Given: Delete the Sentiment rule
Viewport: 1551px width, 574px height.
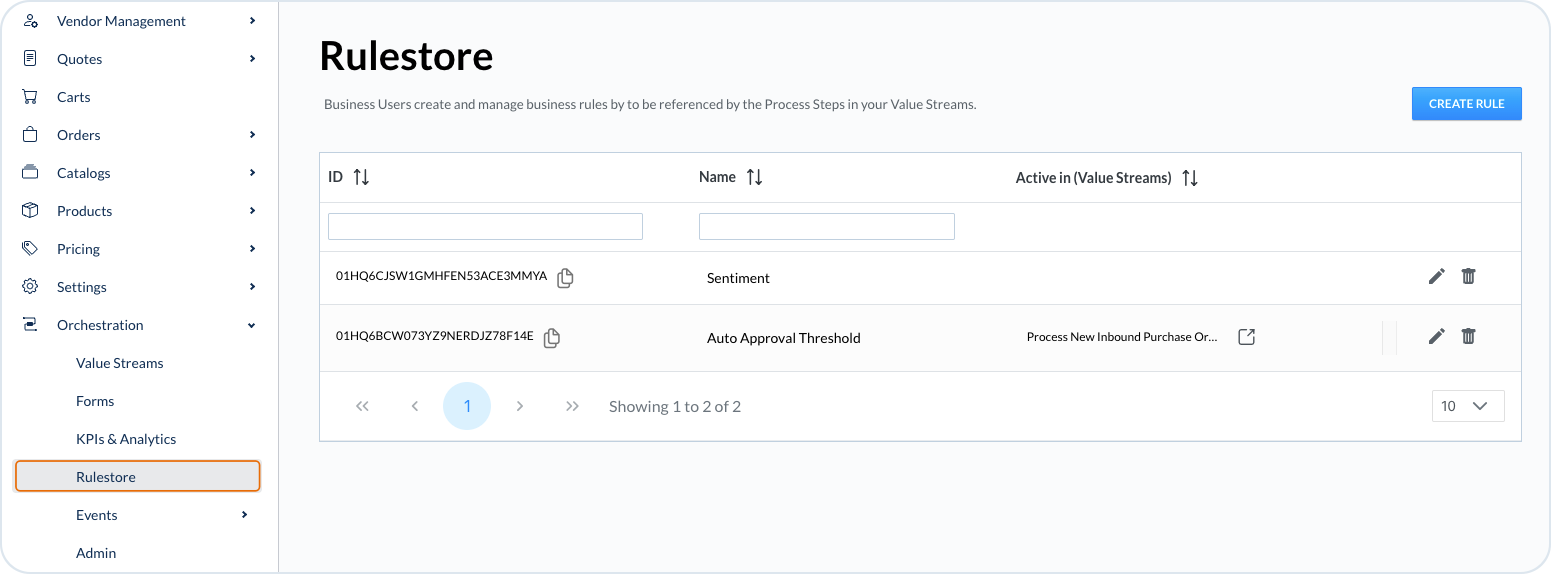Looking at the screenshot, I should point(1468,277).
